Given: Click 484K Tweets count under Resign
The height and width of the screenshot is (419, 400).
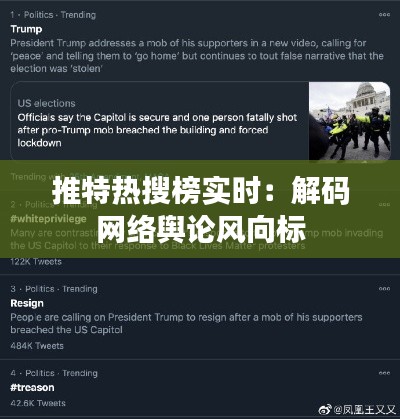Looking at the screenshot, I should (x=37, y=346).
